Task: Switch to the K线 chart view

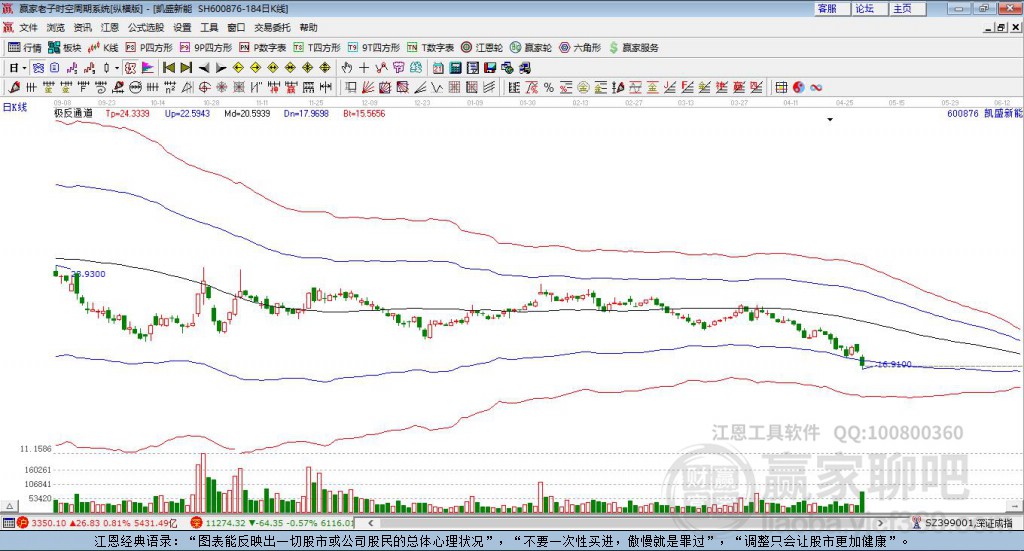Action: tap(103, 48)
